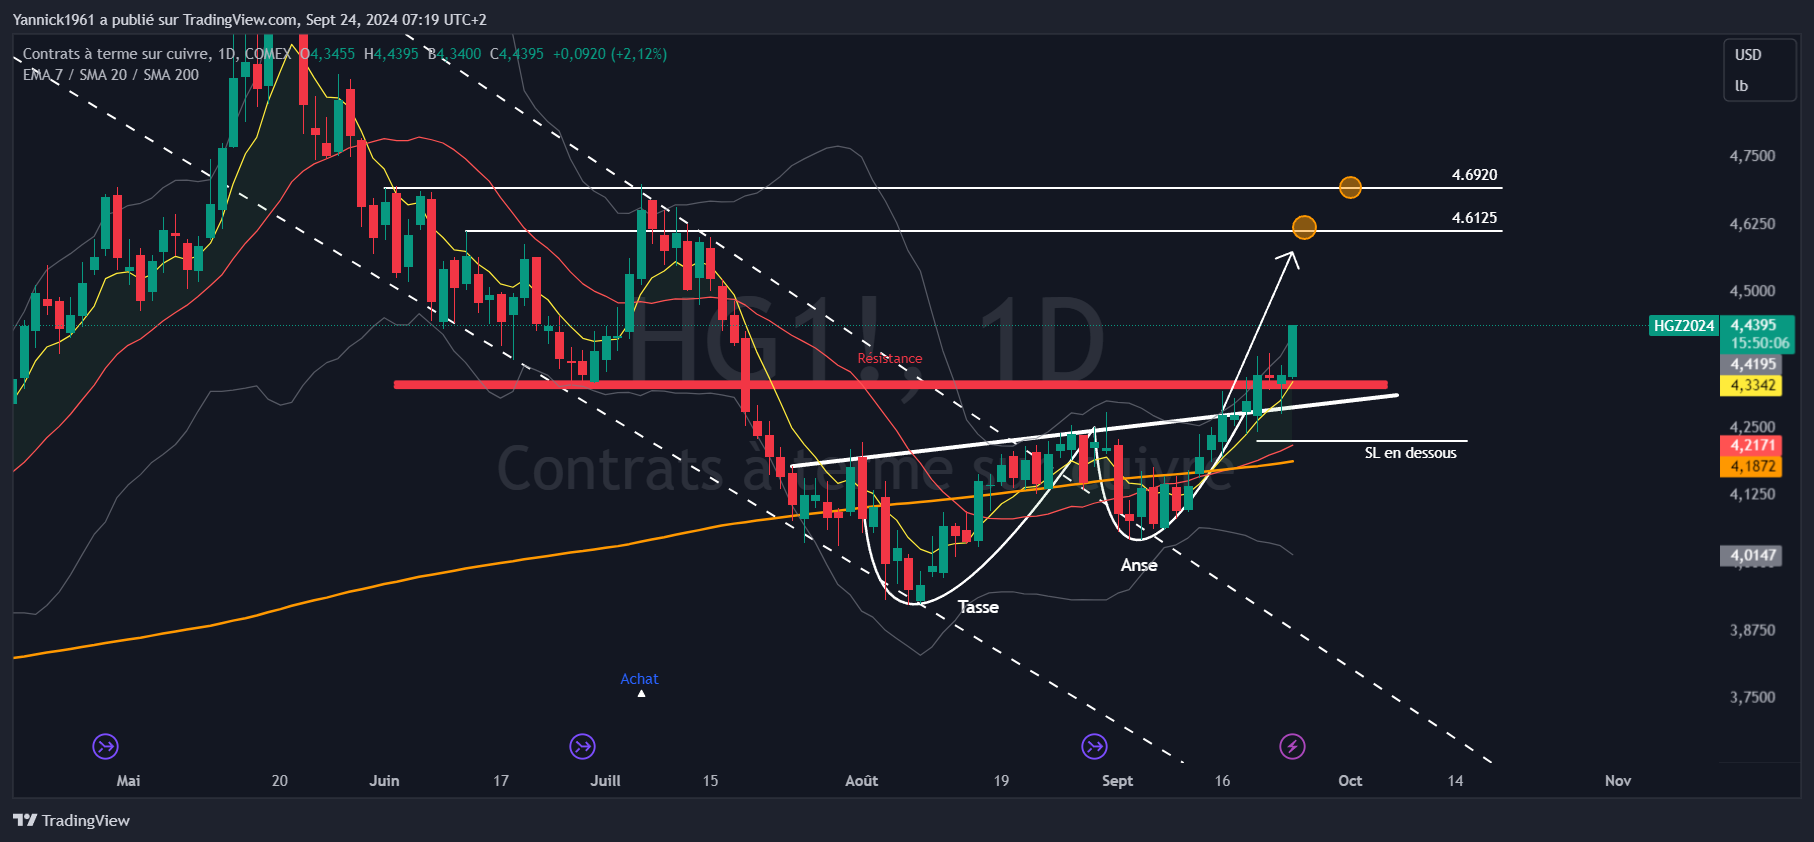
Task: Click the 'Juin' label on the time axis
Action: pos(384,781)
